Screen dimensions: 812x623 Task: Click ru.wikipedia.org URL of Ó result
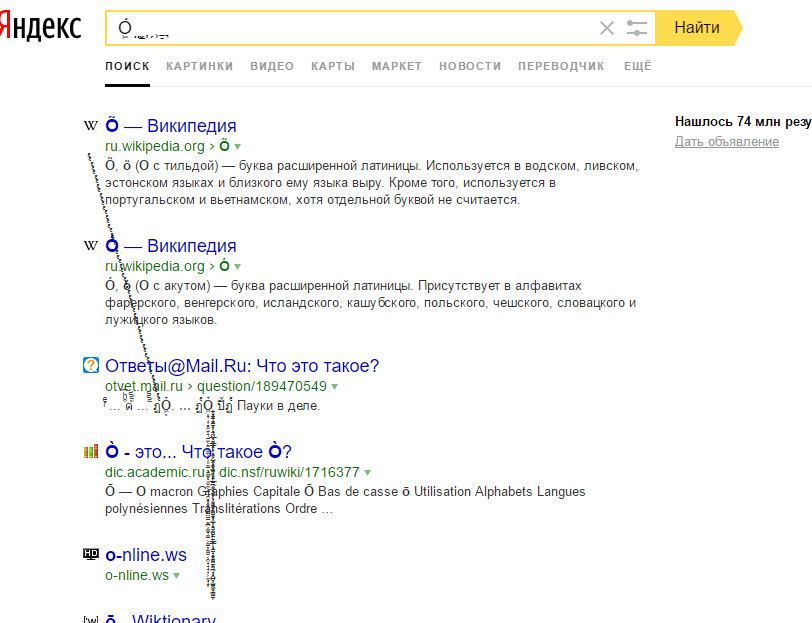pos(155,266)
